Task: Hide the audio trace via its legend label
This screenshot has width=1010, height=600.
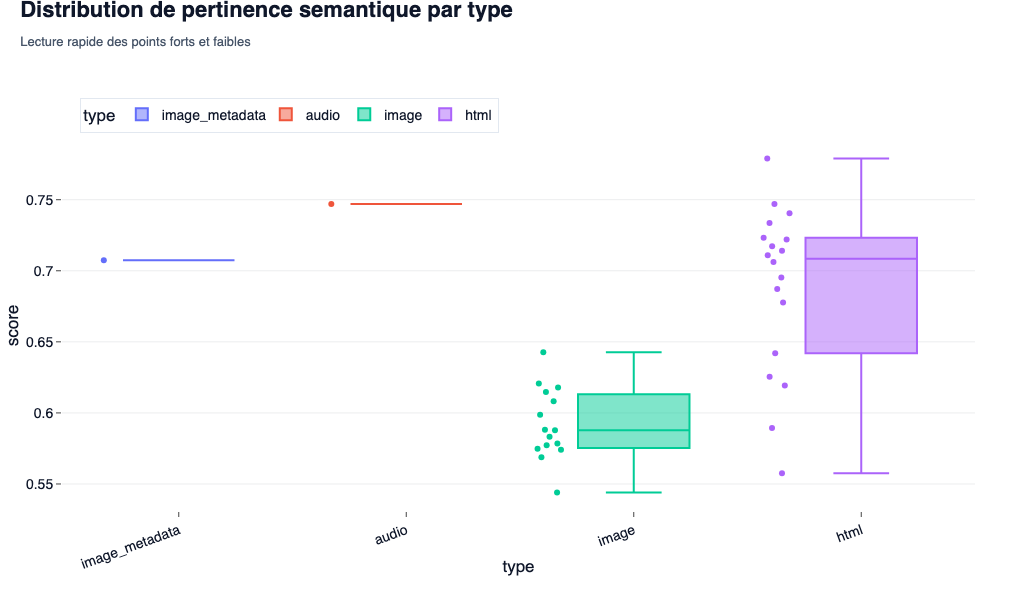Action: click(x=322, y=115)
